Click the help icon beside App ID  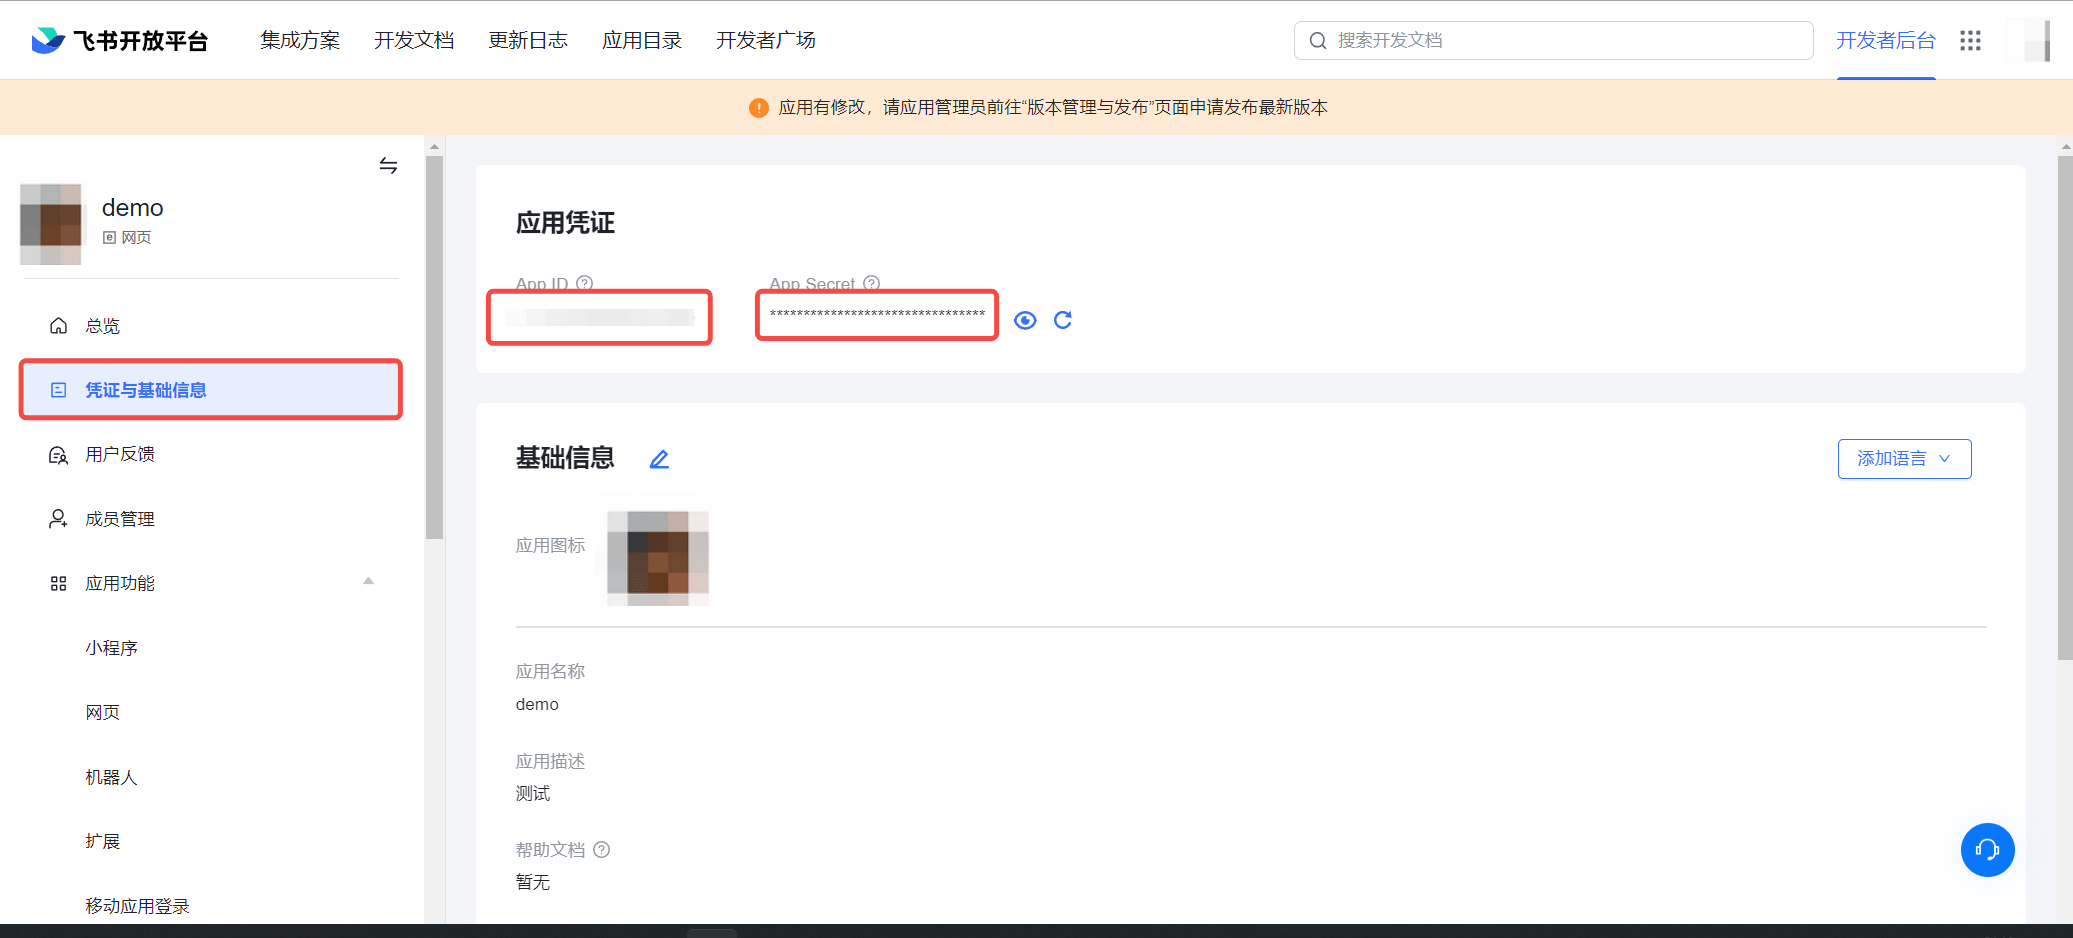585,283
